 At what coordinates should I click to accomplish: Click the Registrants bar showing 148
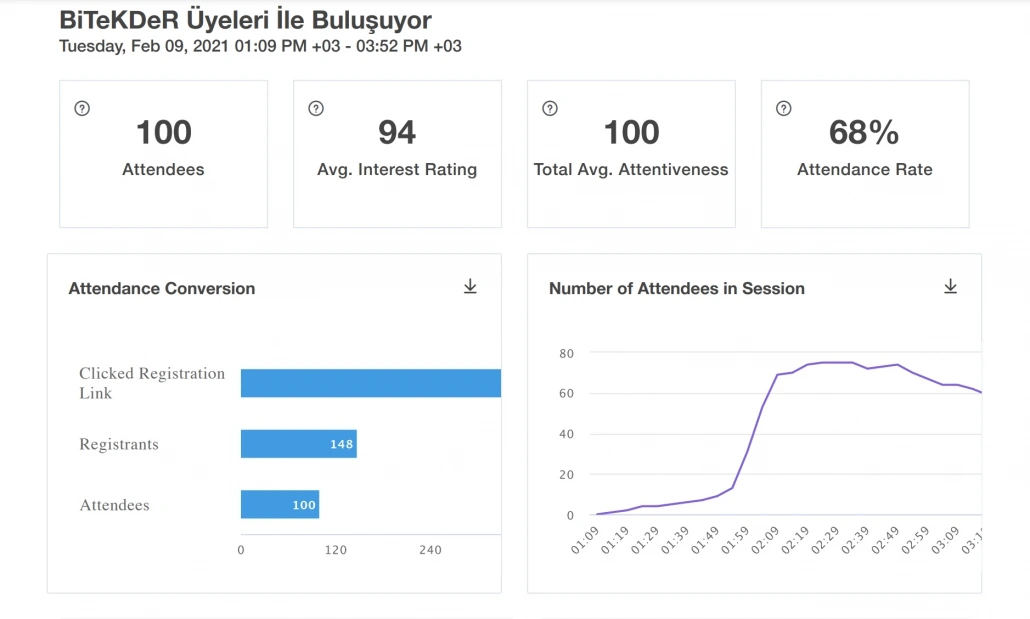coord(298,444)
